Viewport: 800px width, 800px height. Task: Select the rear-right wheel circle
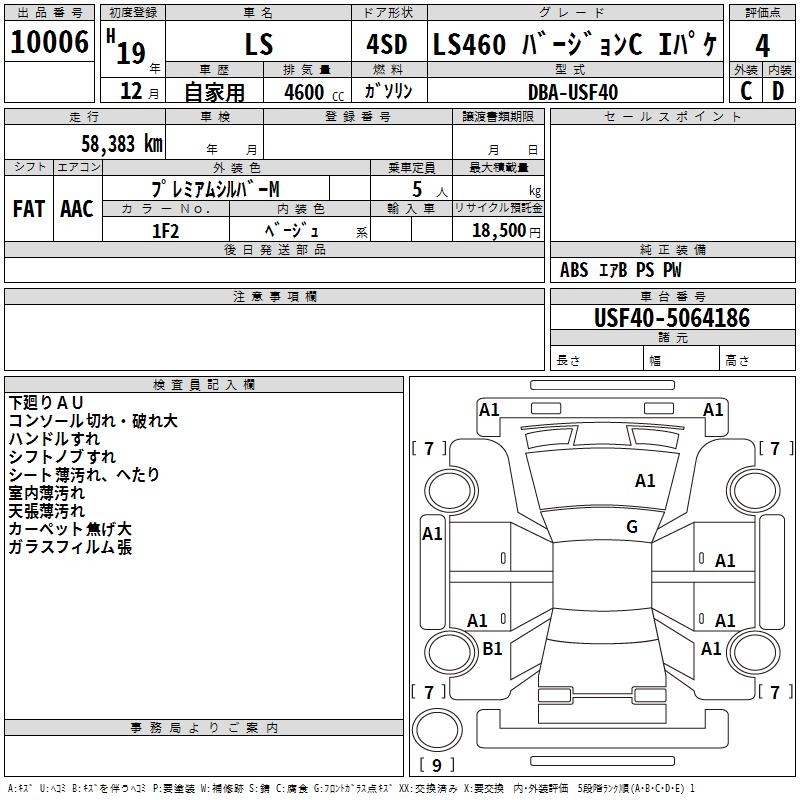click(753, 652)
